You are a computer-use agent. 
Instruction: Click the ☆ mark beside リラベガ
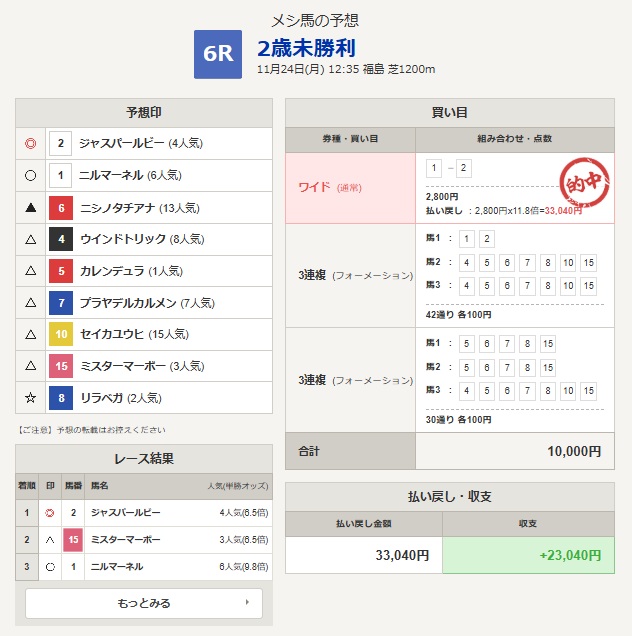coord(30,398)
